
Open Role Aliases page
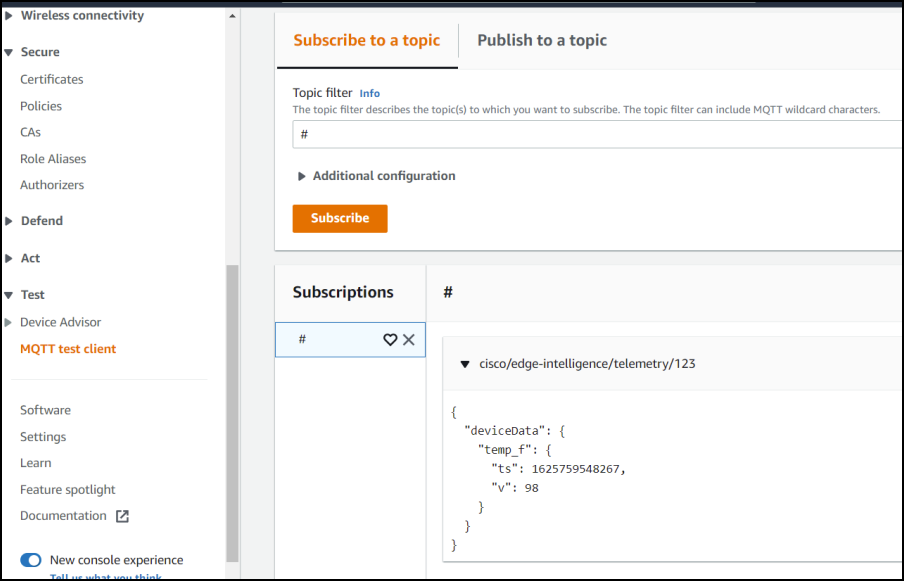click(x=53, y=159)
